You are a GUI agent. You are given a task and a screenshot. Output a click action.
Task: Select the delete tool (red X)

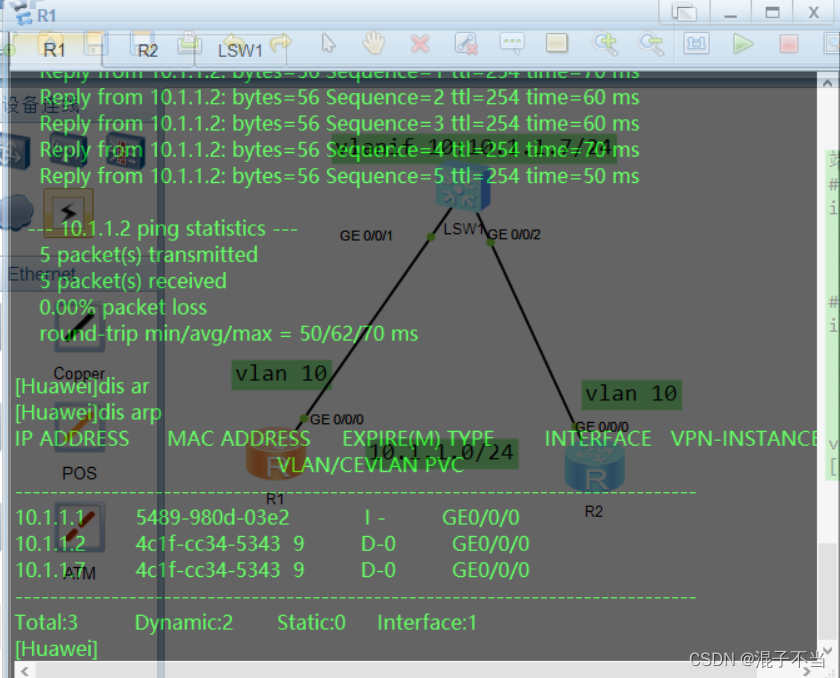[420, 44]
